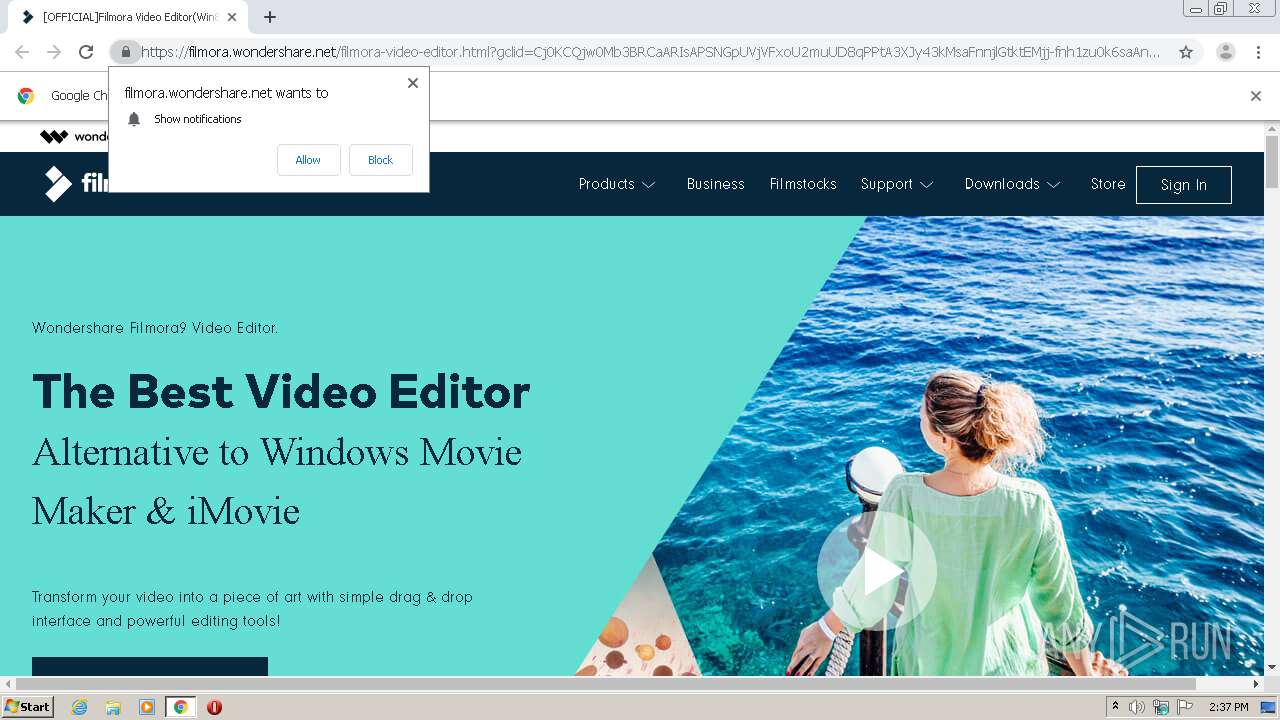This screenshot has height=720, width=1280.
Task: Open the file explorer taskbar icon
Action: click(x=113, y=707)
